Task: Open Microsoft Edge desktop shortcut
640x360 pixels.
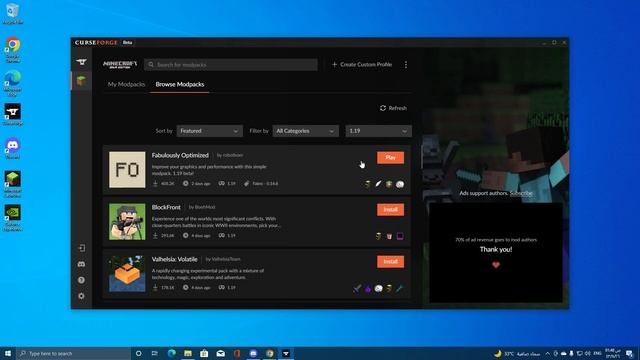Action: [x=13, y=83]
